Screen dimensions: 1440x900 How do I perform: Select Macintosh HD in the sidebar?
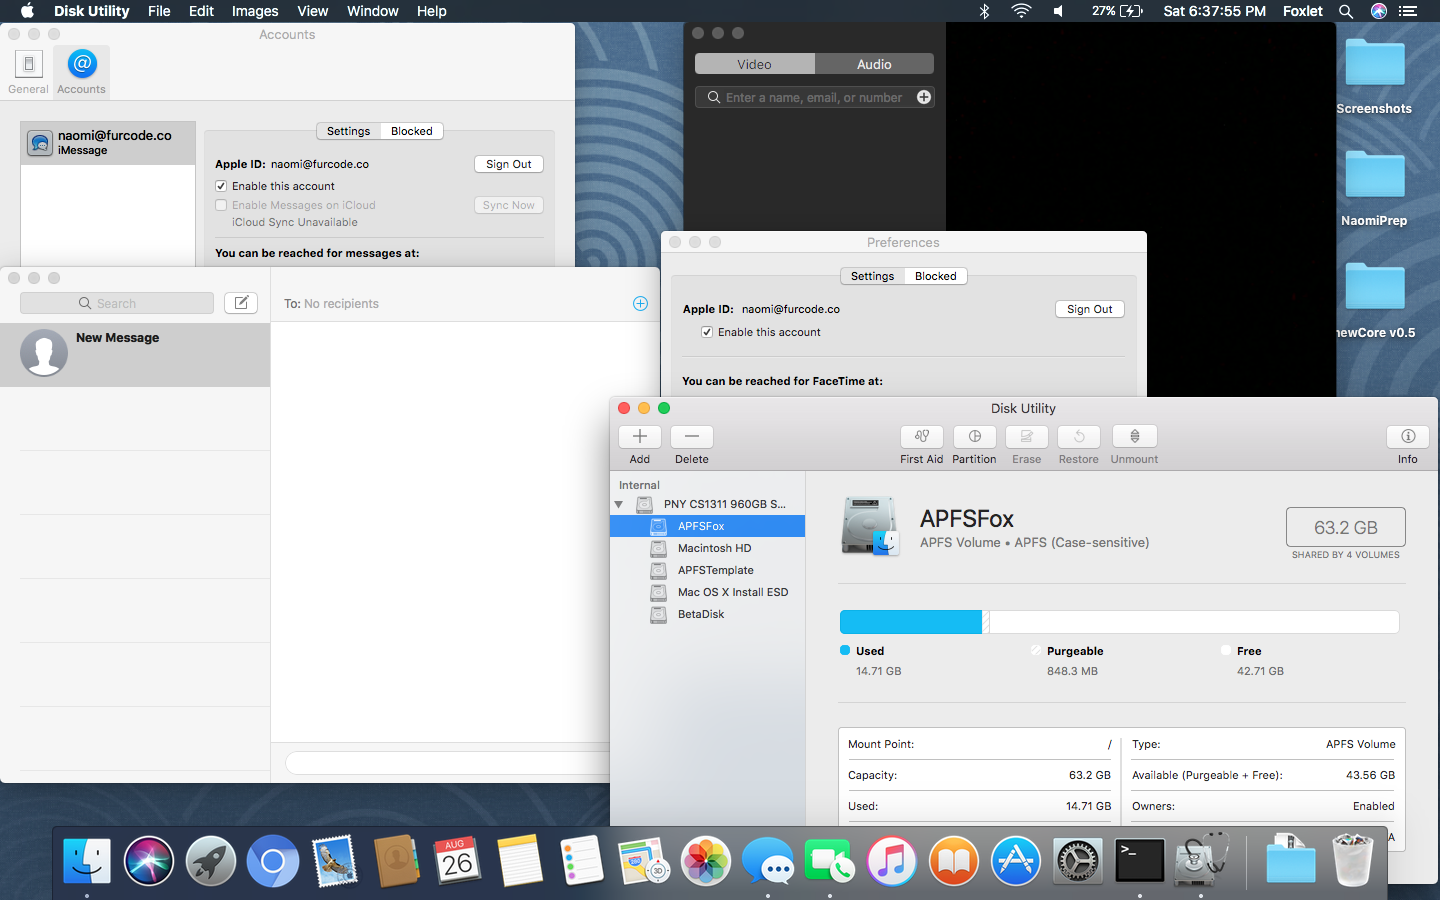[x=708, y=548]
